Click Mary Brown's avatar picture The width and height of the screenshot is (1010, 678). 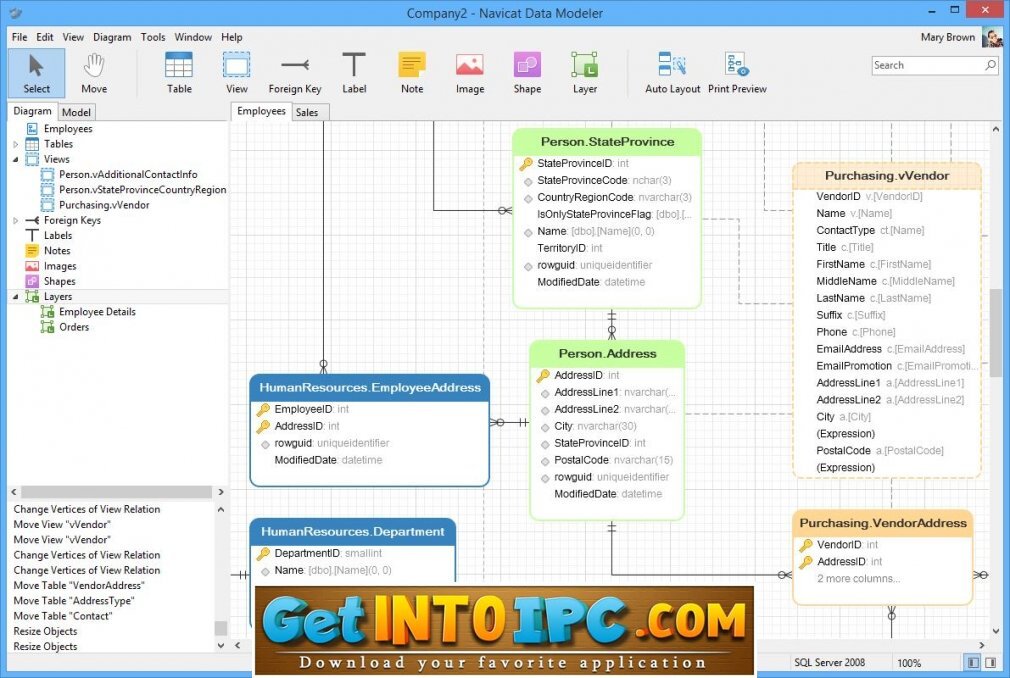[992, 37]
